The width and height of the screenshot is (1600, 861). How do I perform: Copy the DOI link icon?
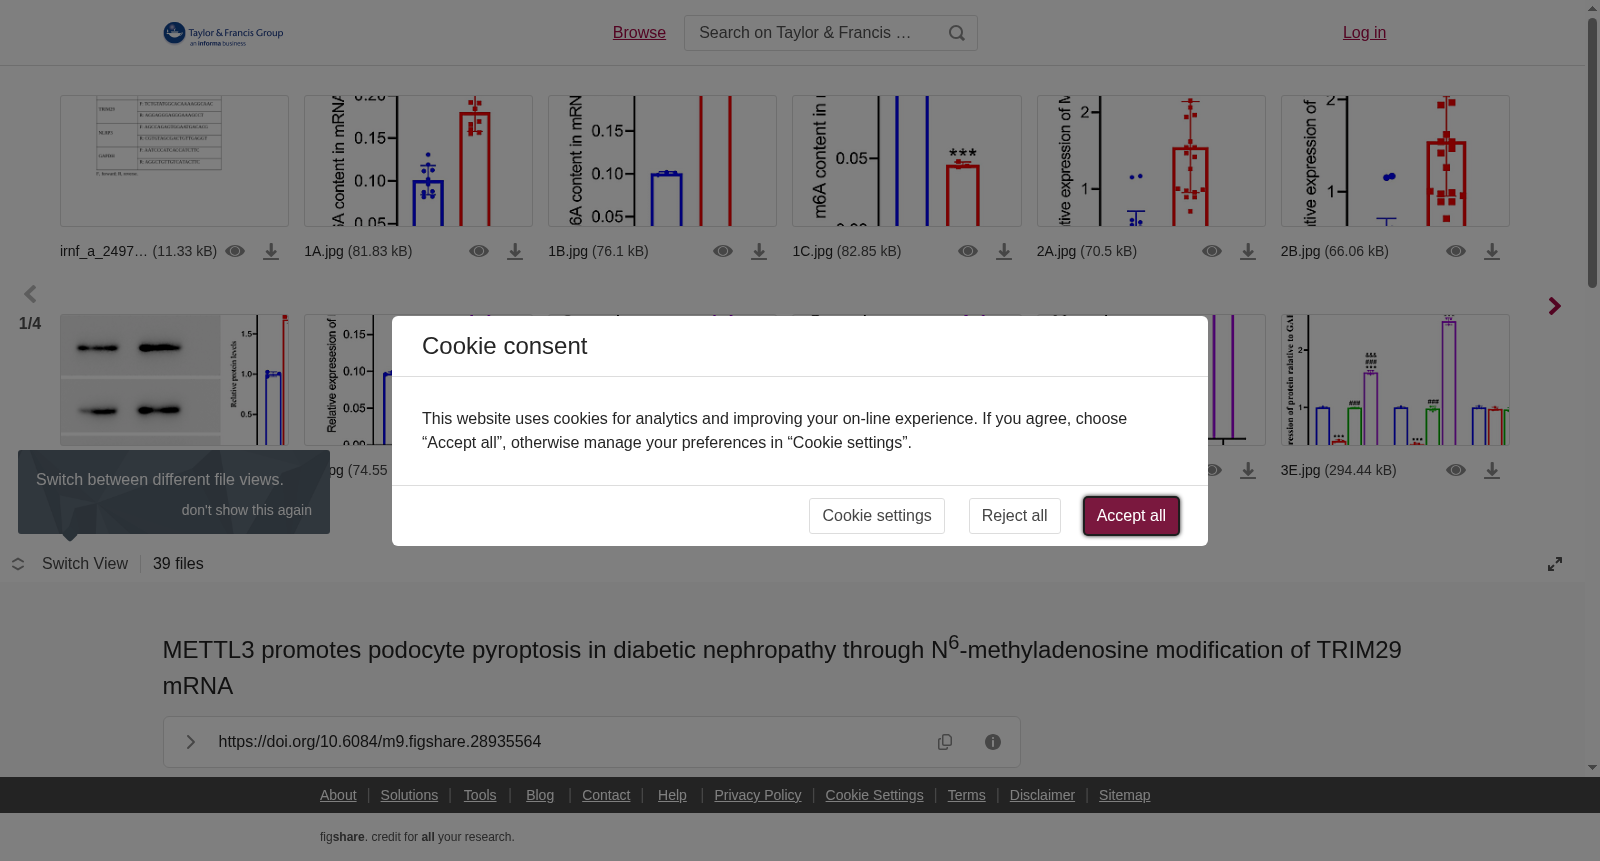[945, 742]
